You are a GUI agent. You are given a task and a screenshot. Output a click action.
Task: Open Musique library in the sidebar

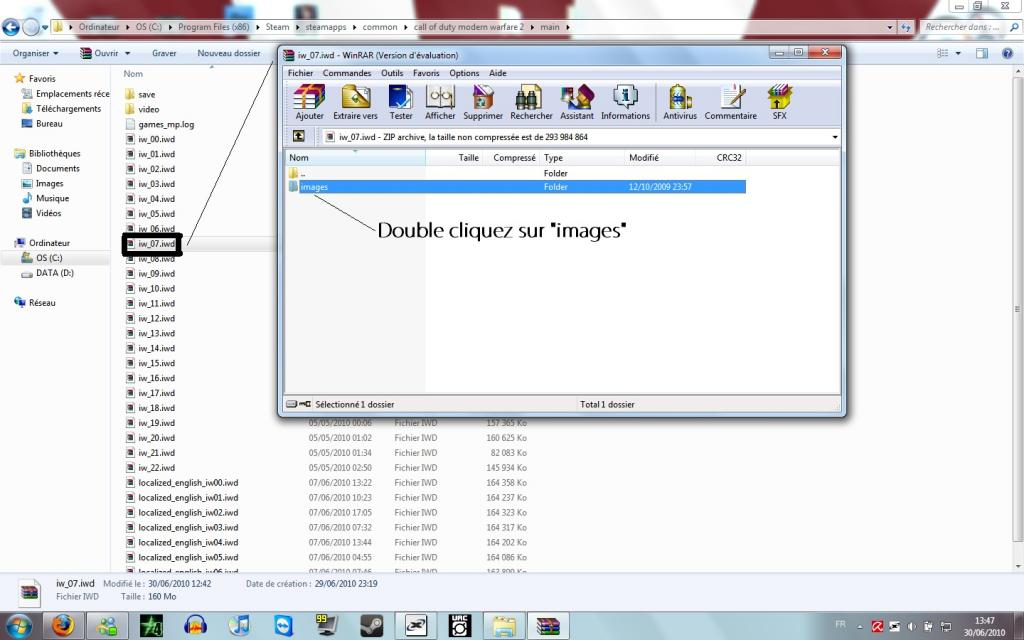coord(52,199)
